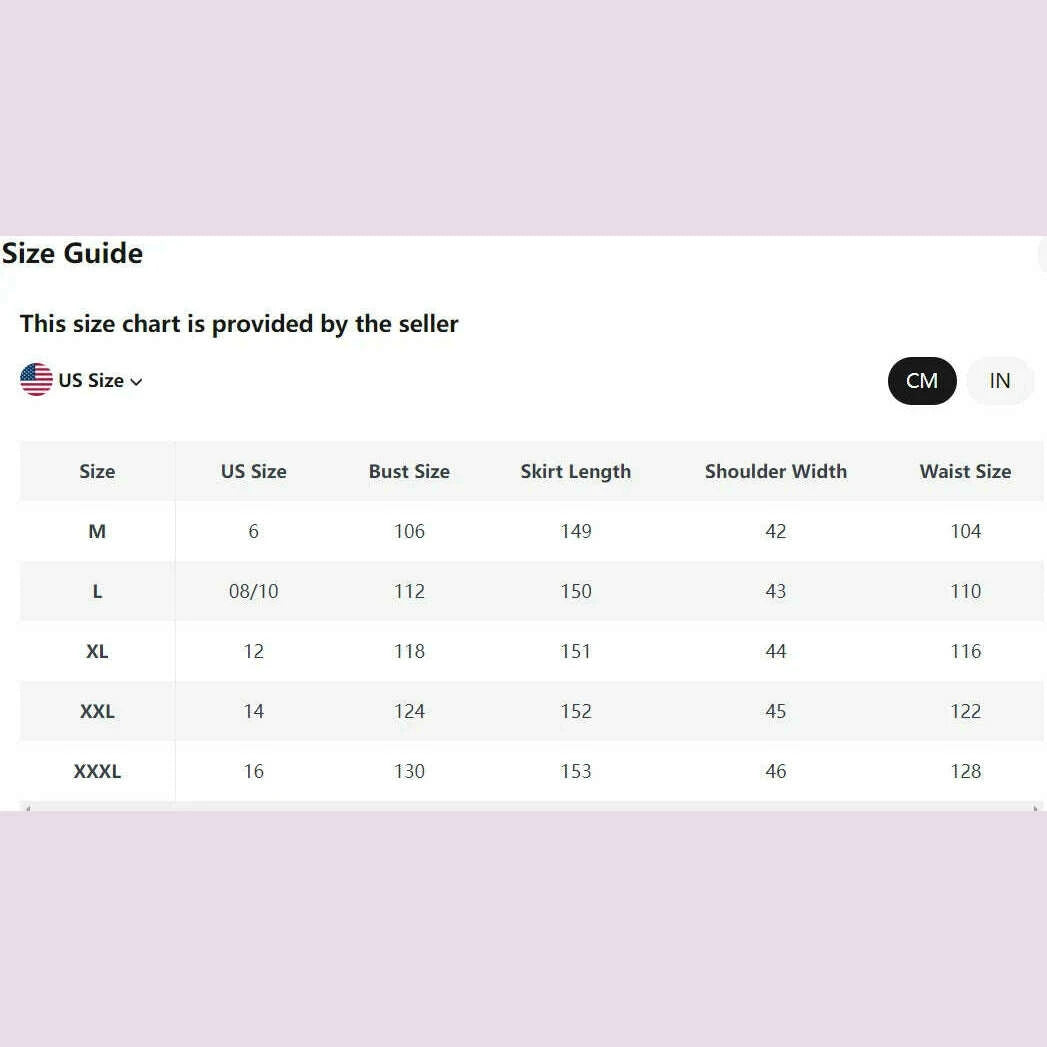Click the table's right scroll arrow

point(1036,808)
